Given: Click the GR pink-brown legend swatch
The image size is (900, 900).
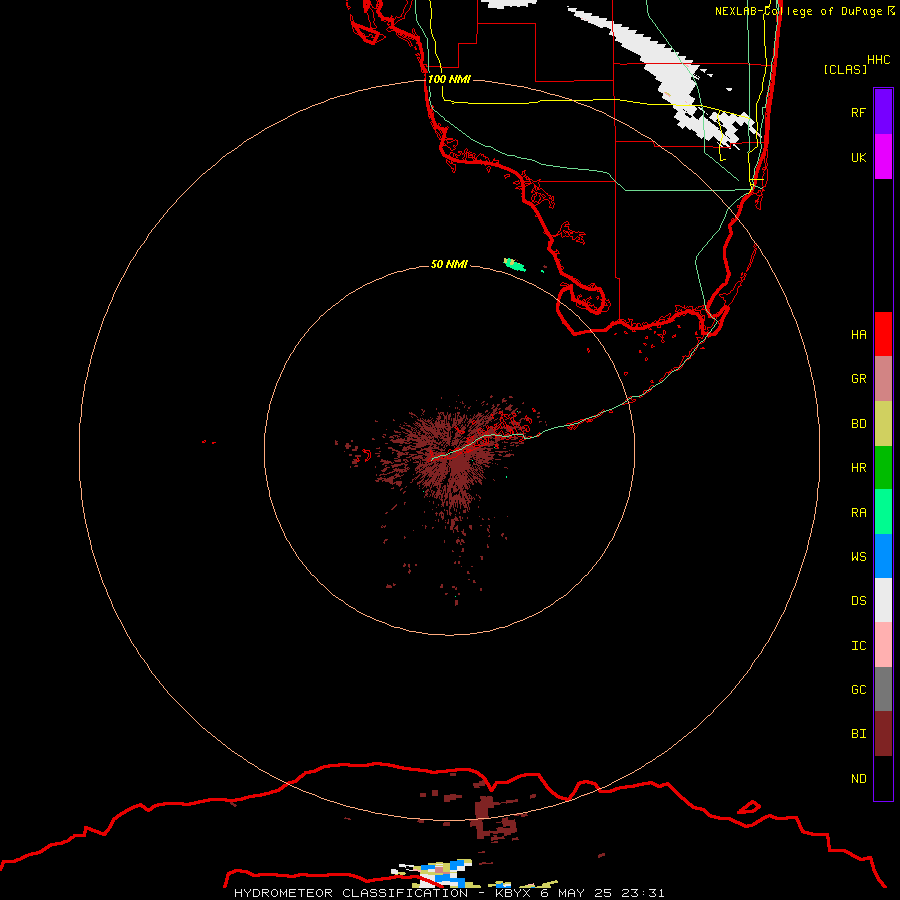Looking at the screenshot, I should (883, 378).
